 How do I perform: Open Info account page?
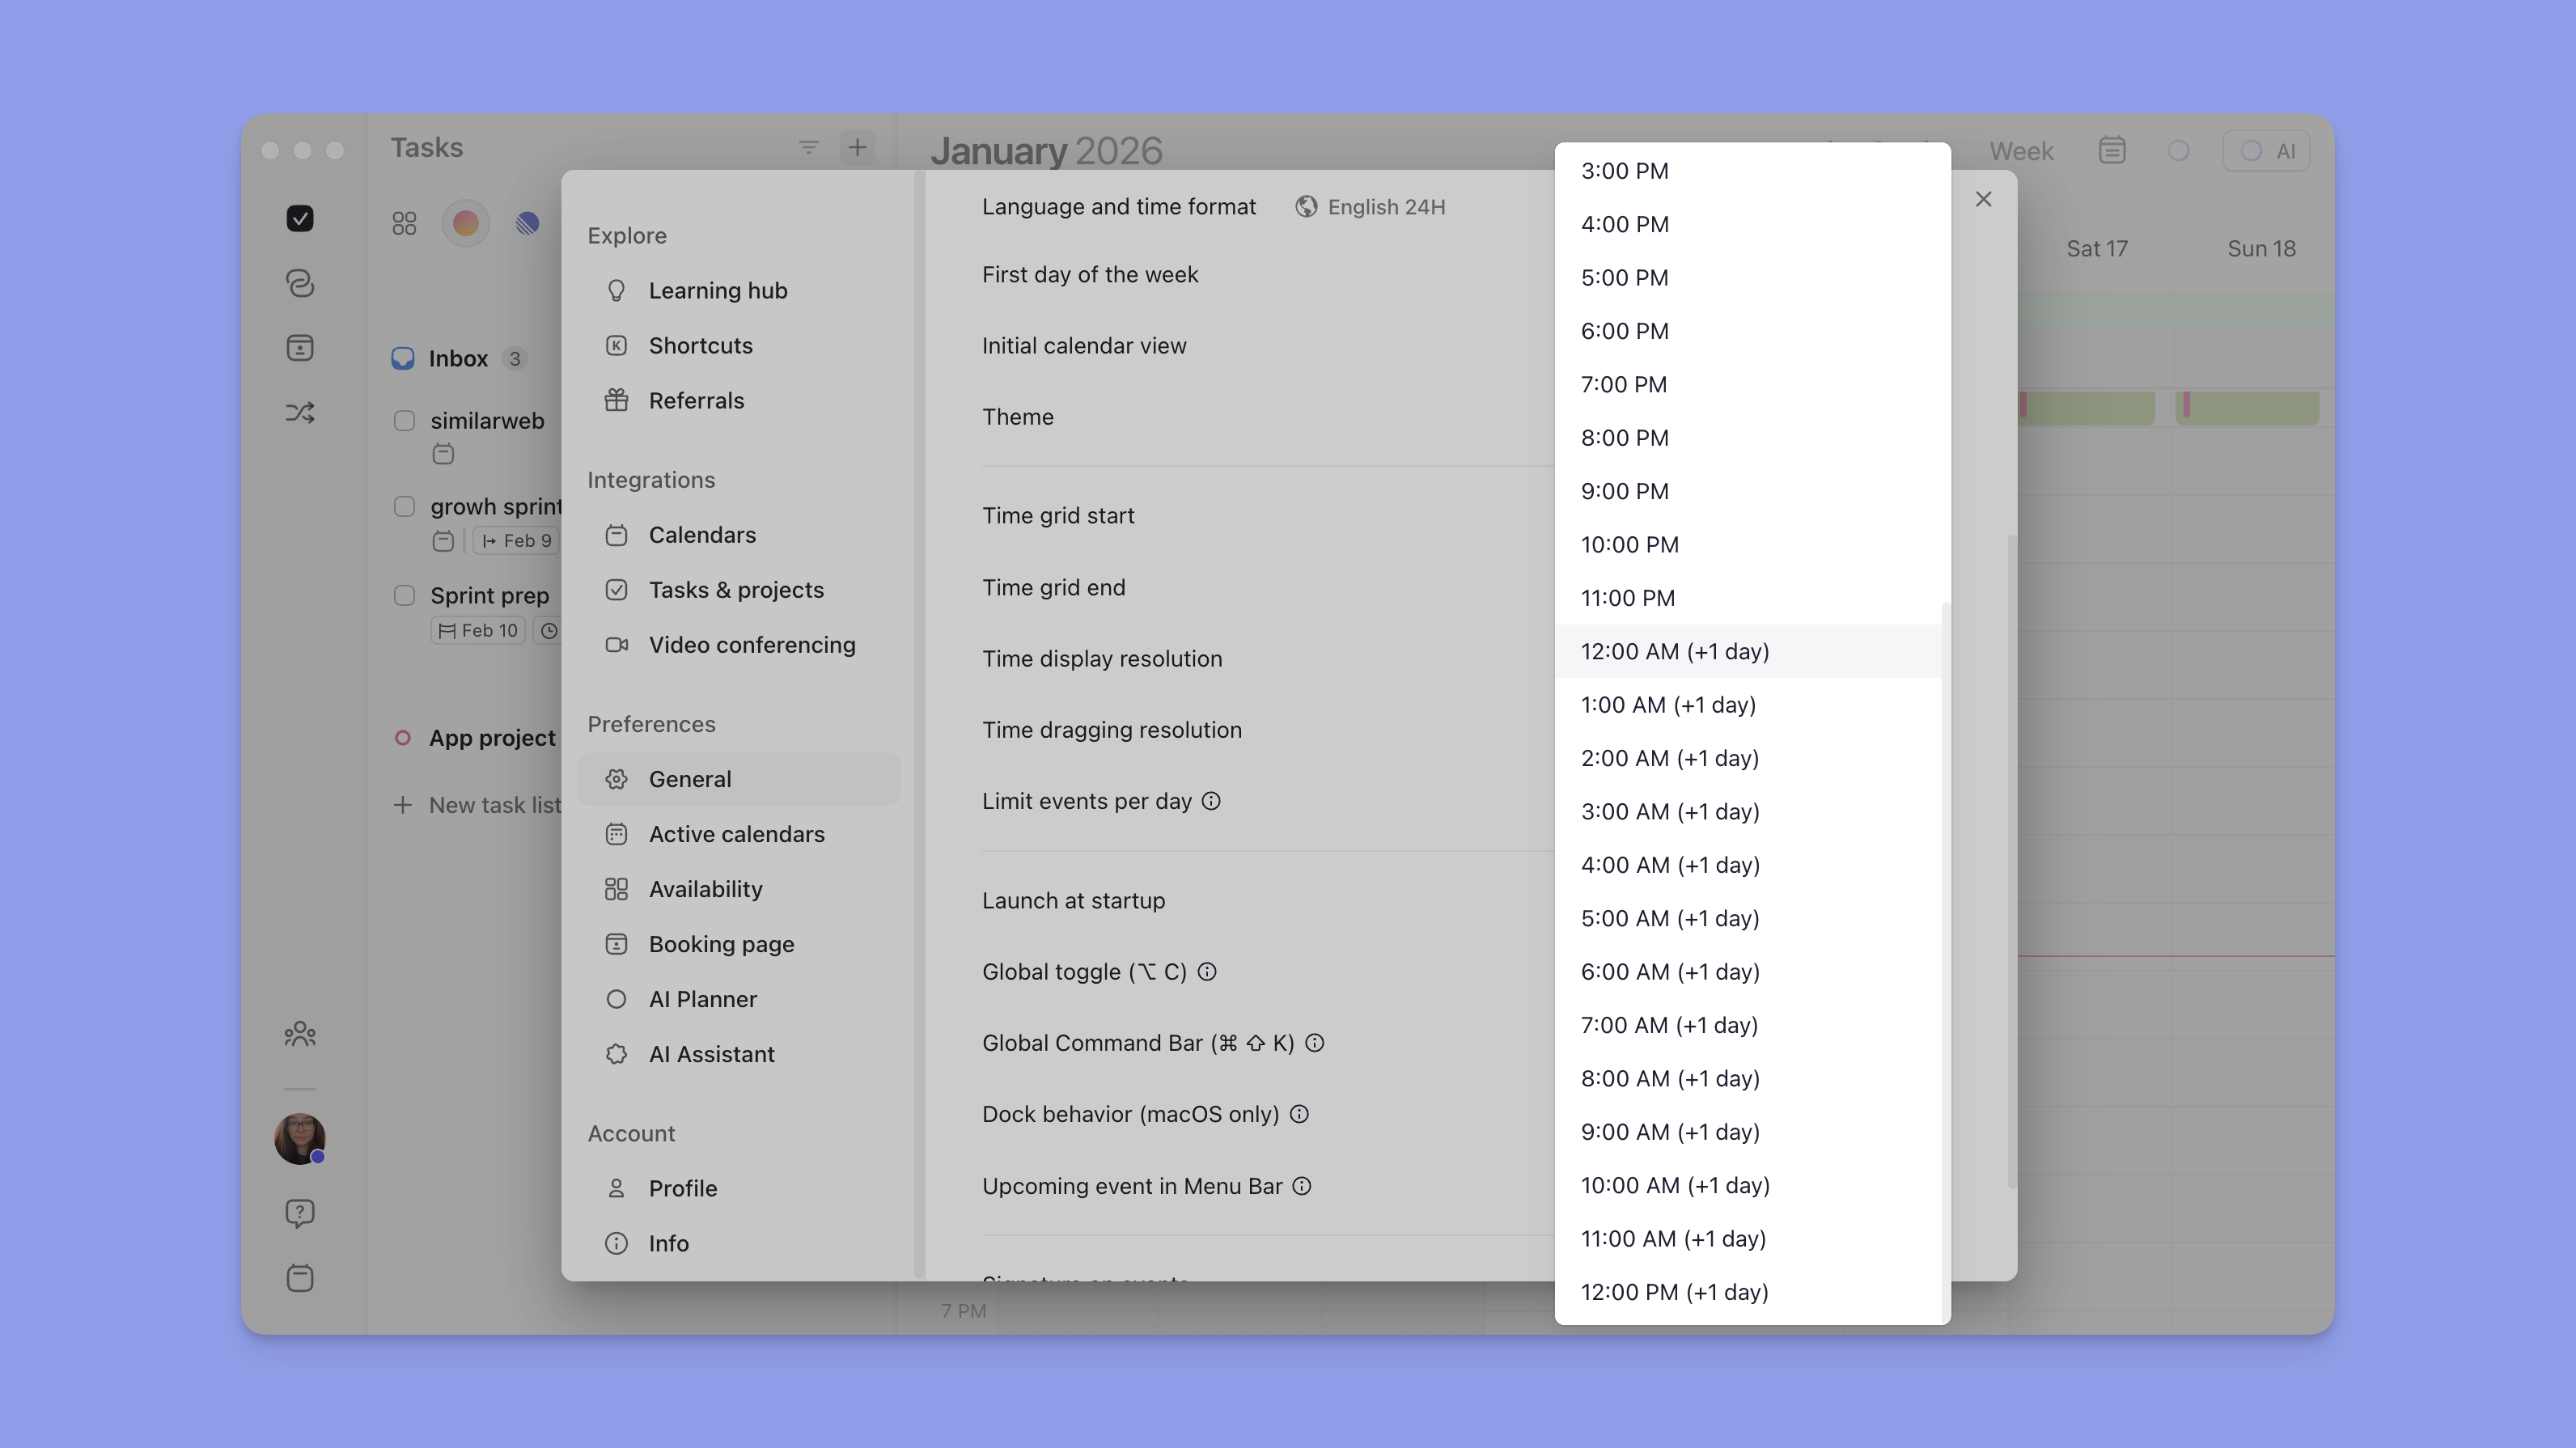pyautogui.click(x=739, y=1243)
